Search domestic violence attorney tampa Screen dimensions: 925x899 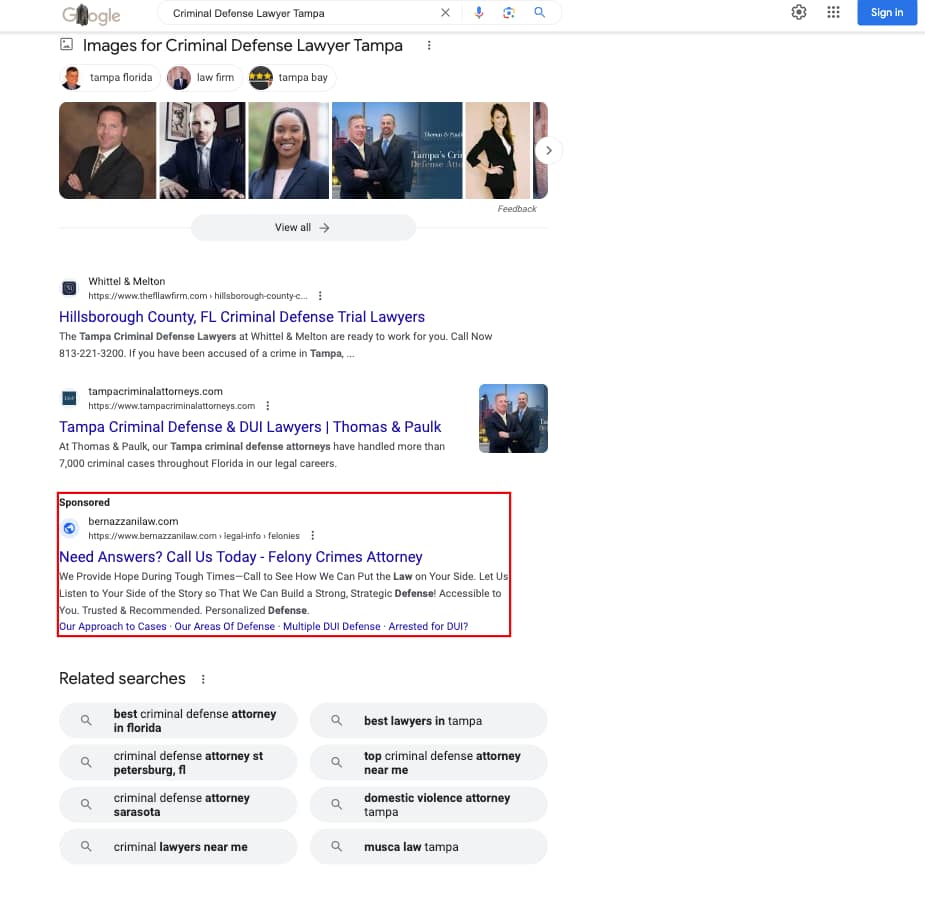click(429, 805)
